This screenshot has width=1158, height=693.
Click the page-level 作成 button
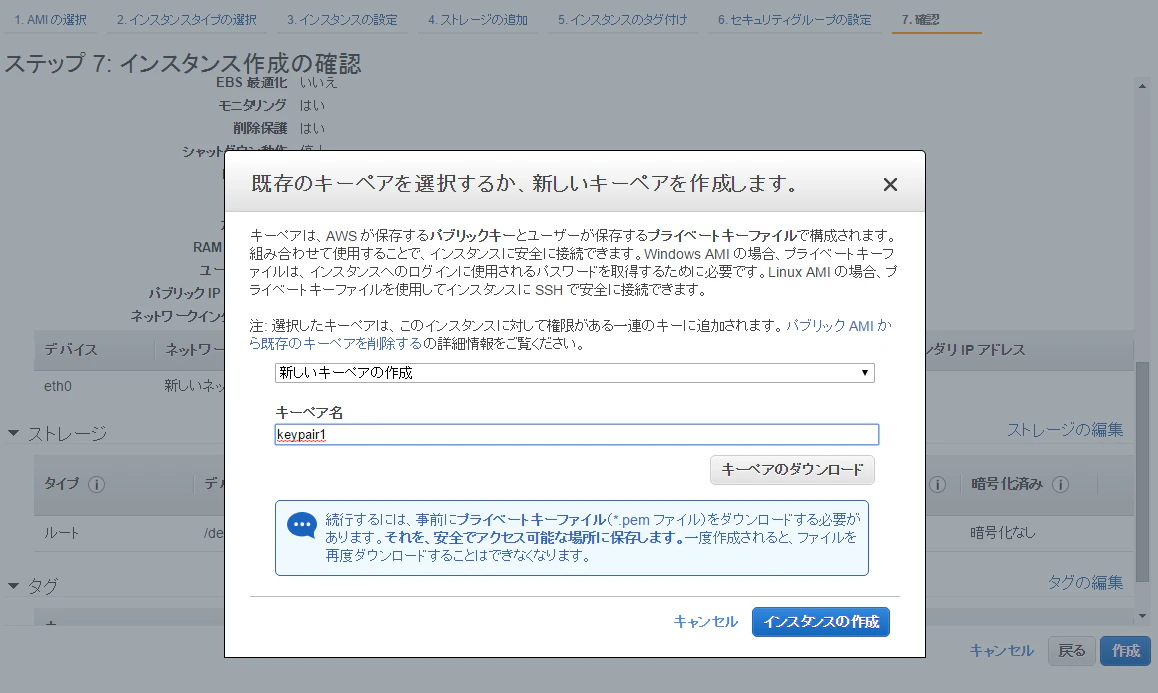[1126, 651]
